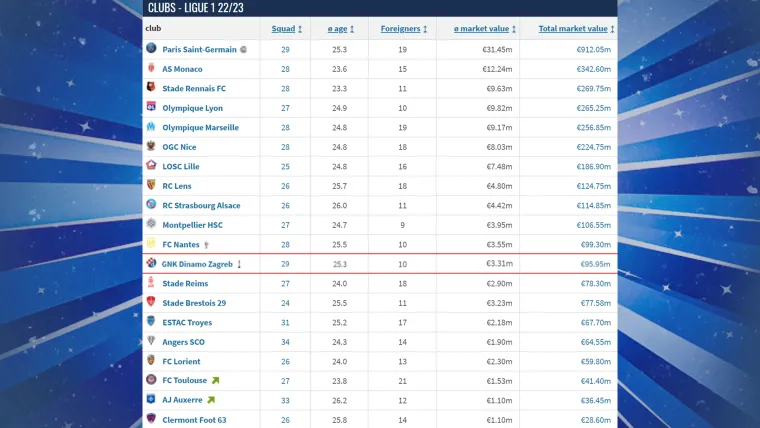Click the Olympique Marseille crest icon

tap(151, 127)
